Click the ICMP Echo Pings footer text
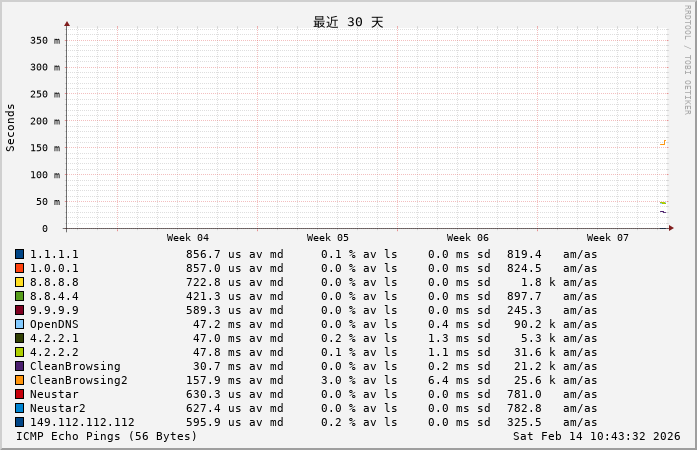 106,436
